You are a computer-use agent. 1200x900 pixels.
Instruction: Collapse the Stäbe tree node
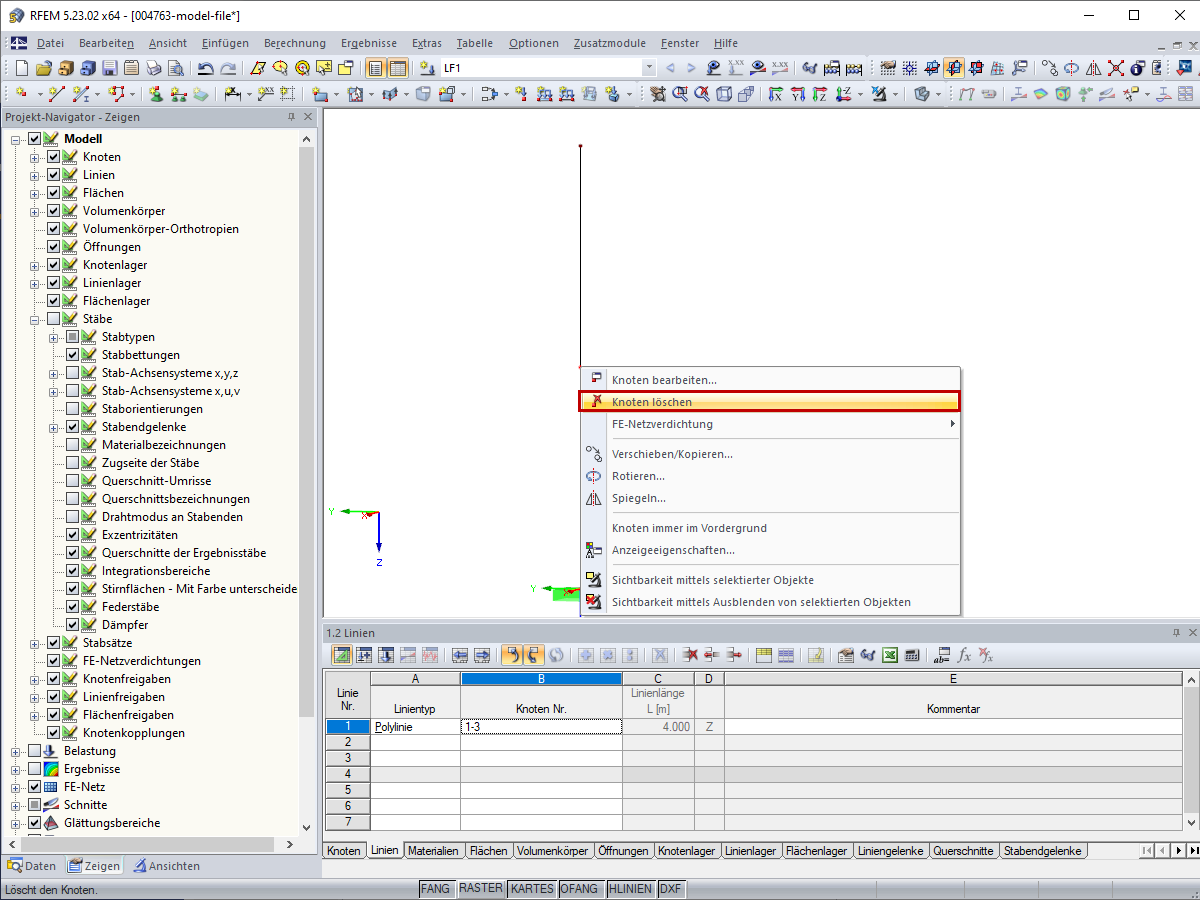point(35,319)
